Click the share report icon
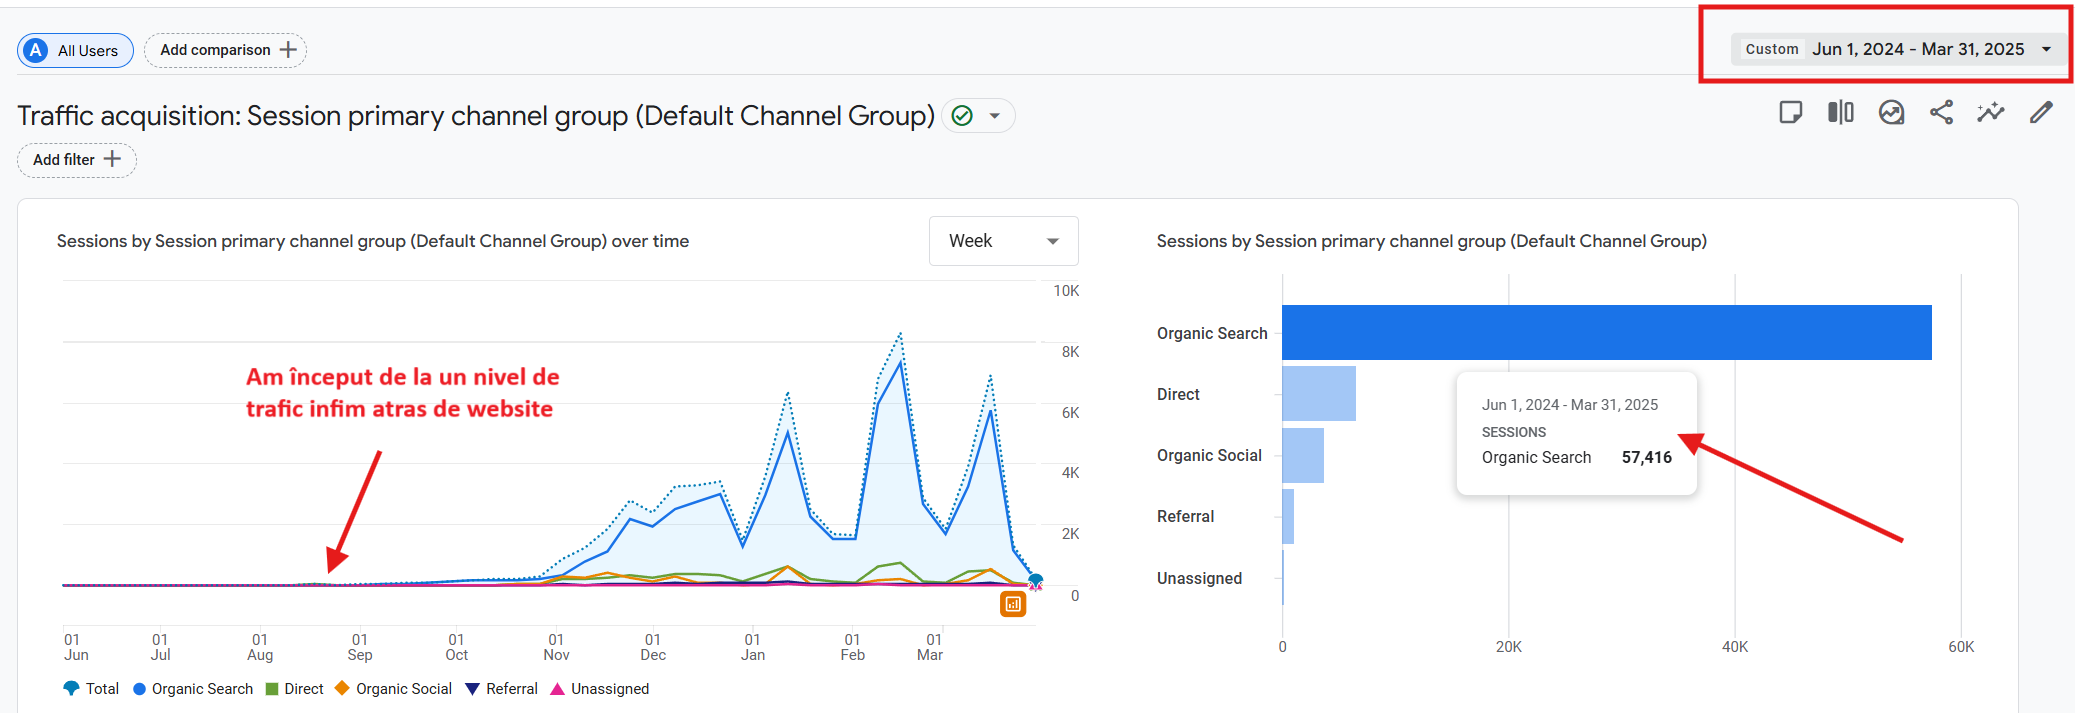Viewport: 2075px width, 713px height. 1941,112
